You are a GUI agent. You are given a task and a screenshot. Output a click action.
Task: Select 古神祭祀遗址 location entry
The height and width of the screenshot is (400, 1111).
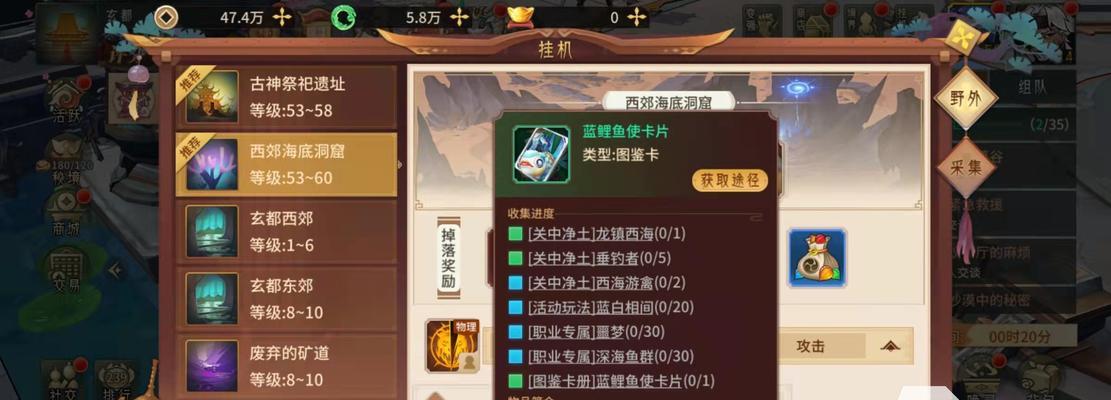(x=286, y=97)
